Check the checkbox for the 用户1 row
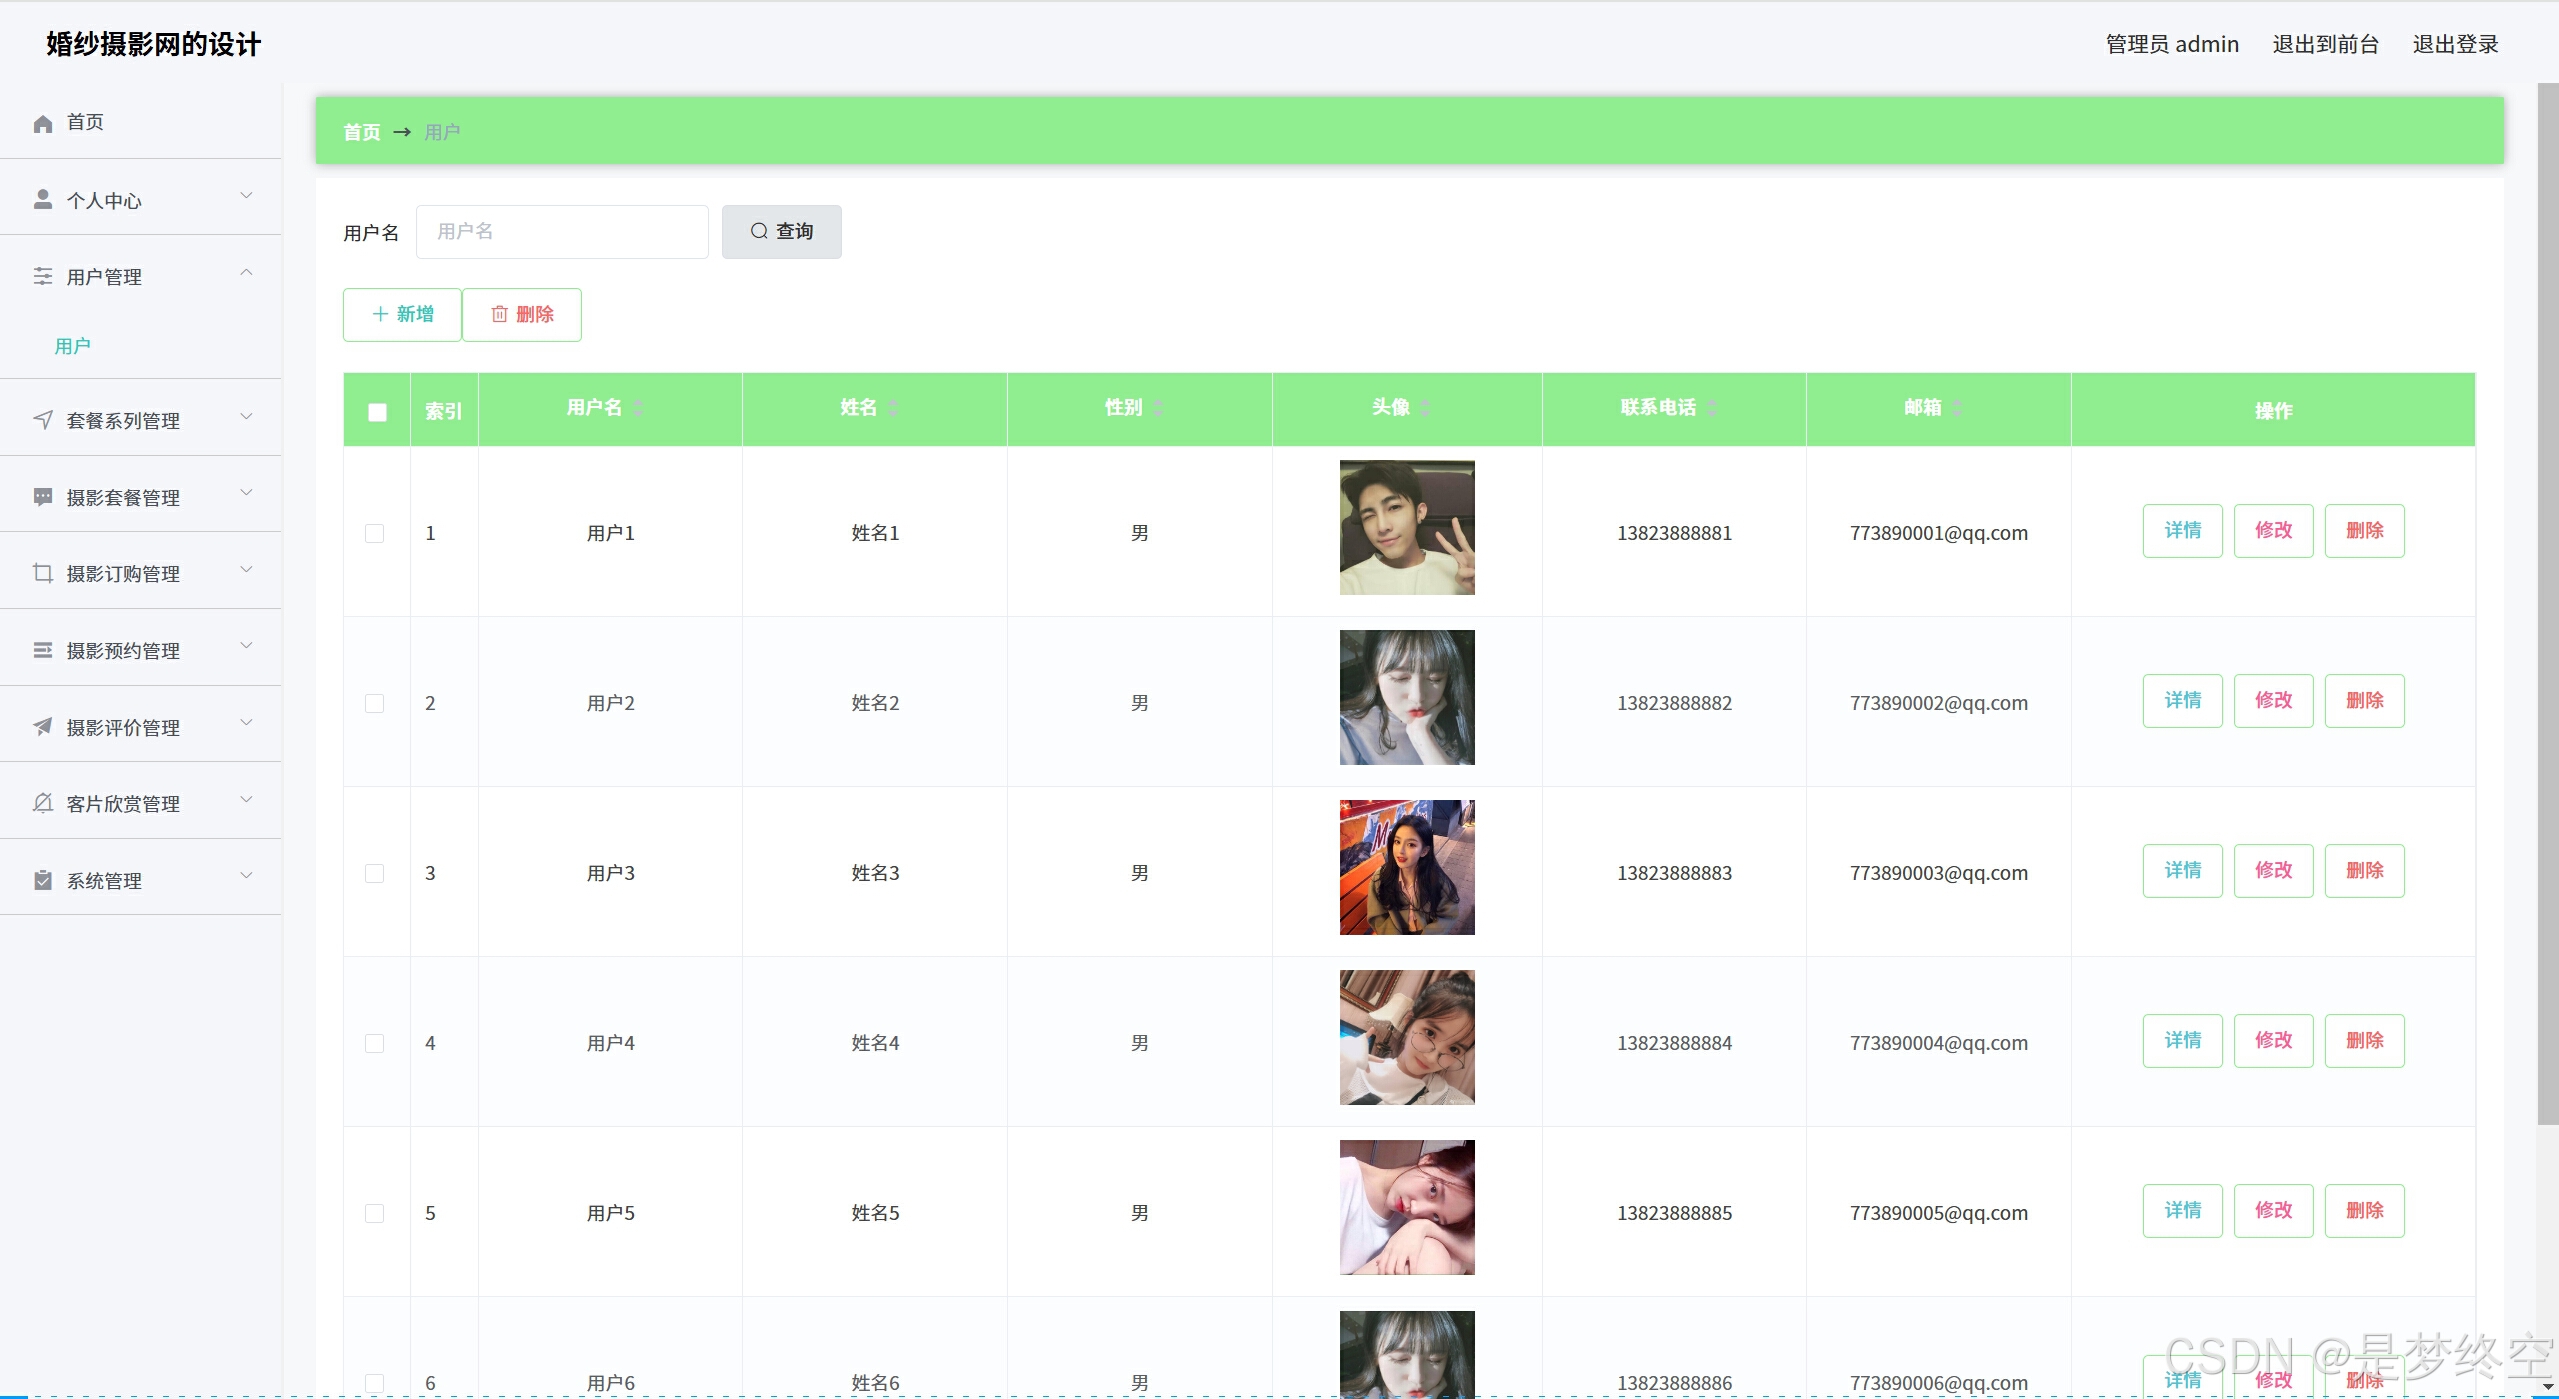Screen dimensions: 2559x1399 [x=375, y=533]
